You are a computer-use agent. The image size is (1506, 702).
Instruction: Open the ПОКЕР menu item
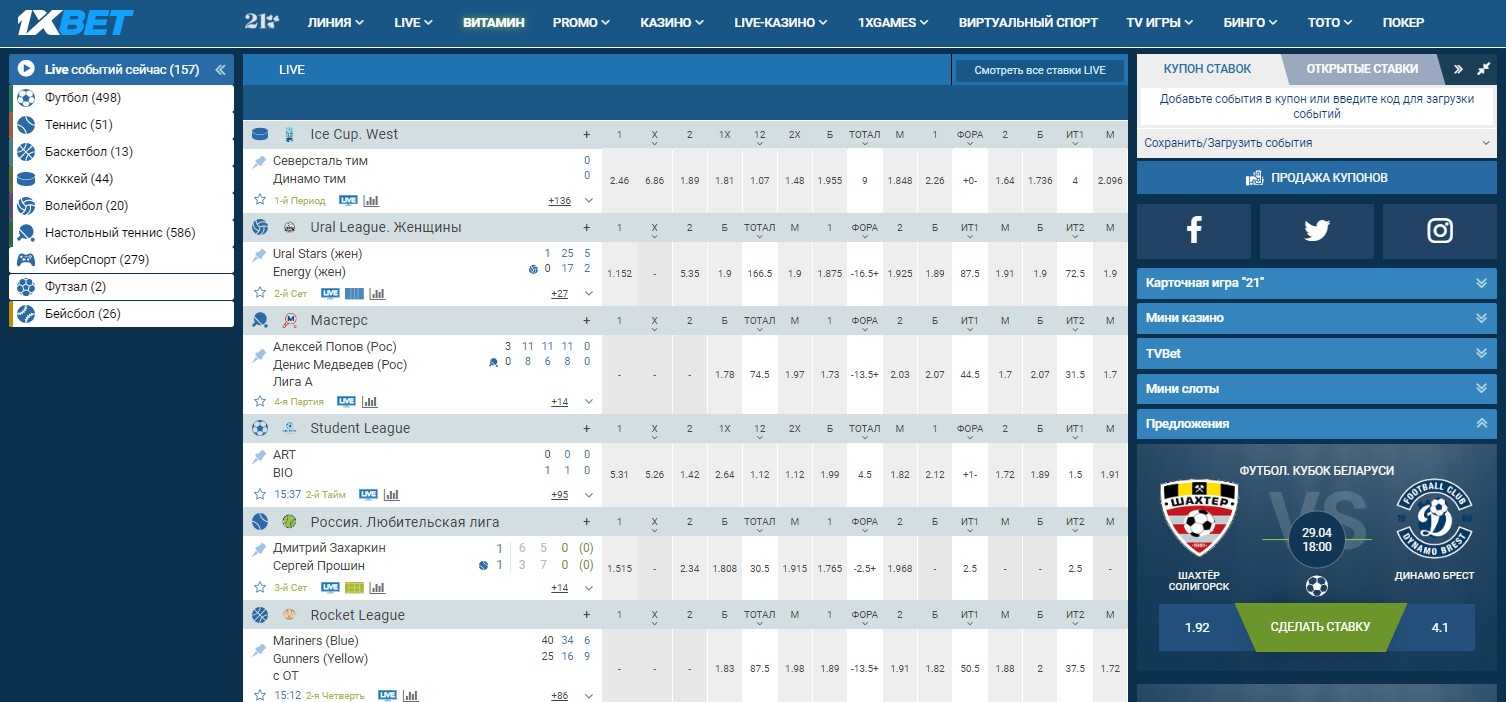click(x=1404, y=22)
